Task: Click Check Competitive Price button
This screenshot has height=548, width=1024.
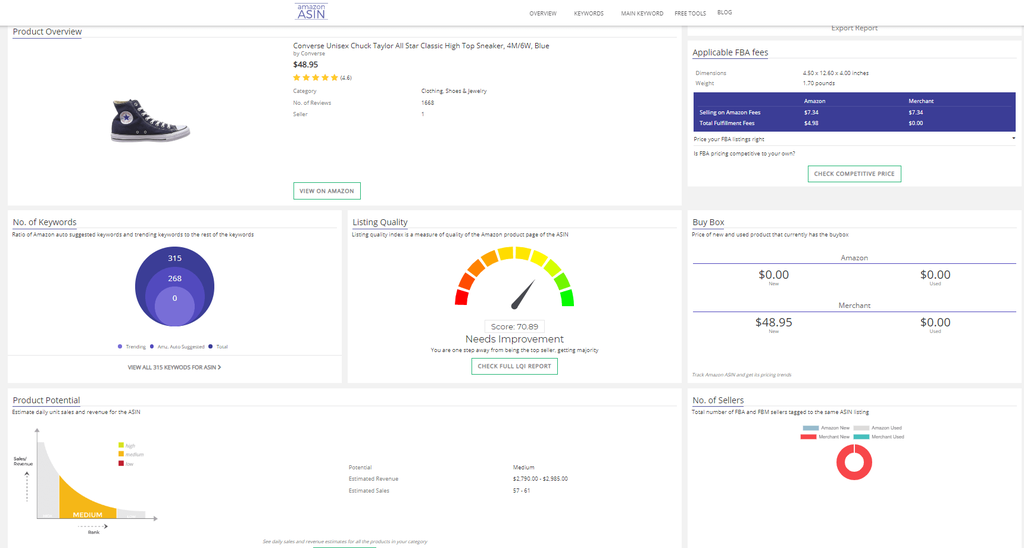Action: (x=854, y=174)
